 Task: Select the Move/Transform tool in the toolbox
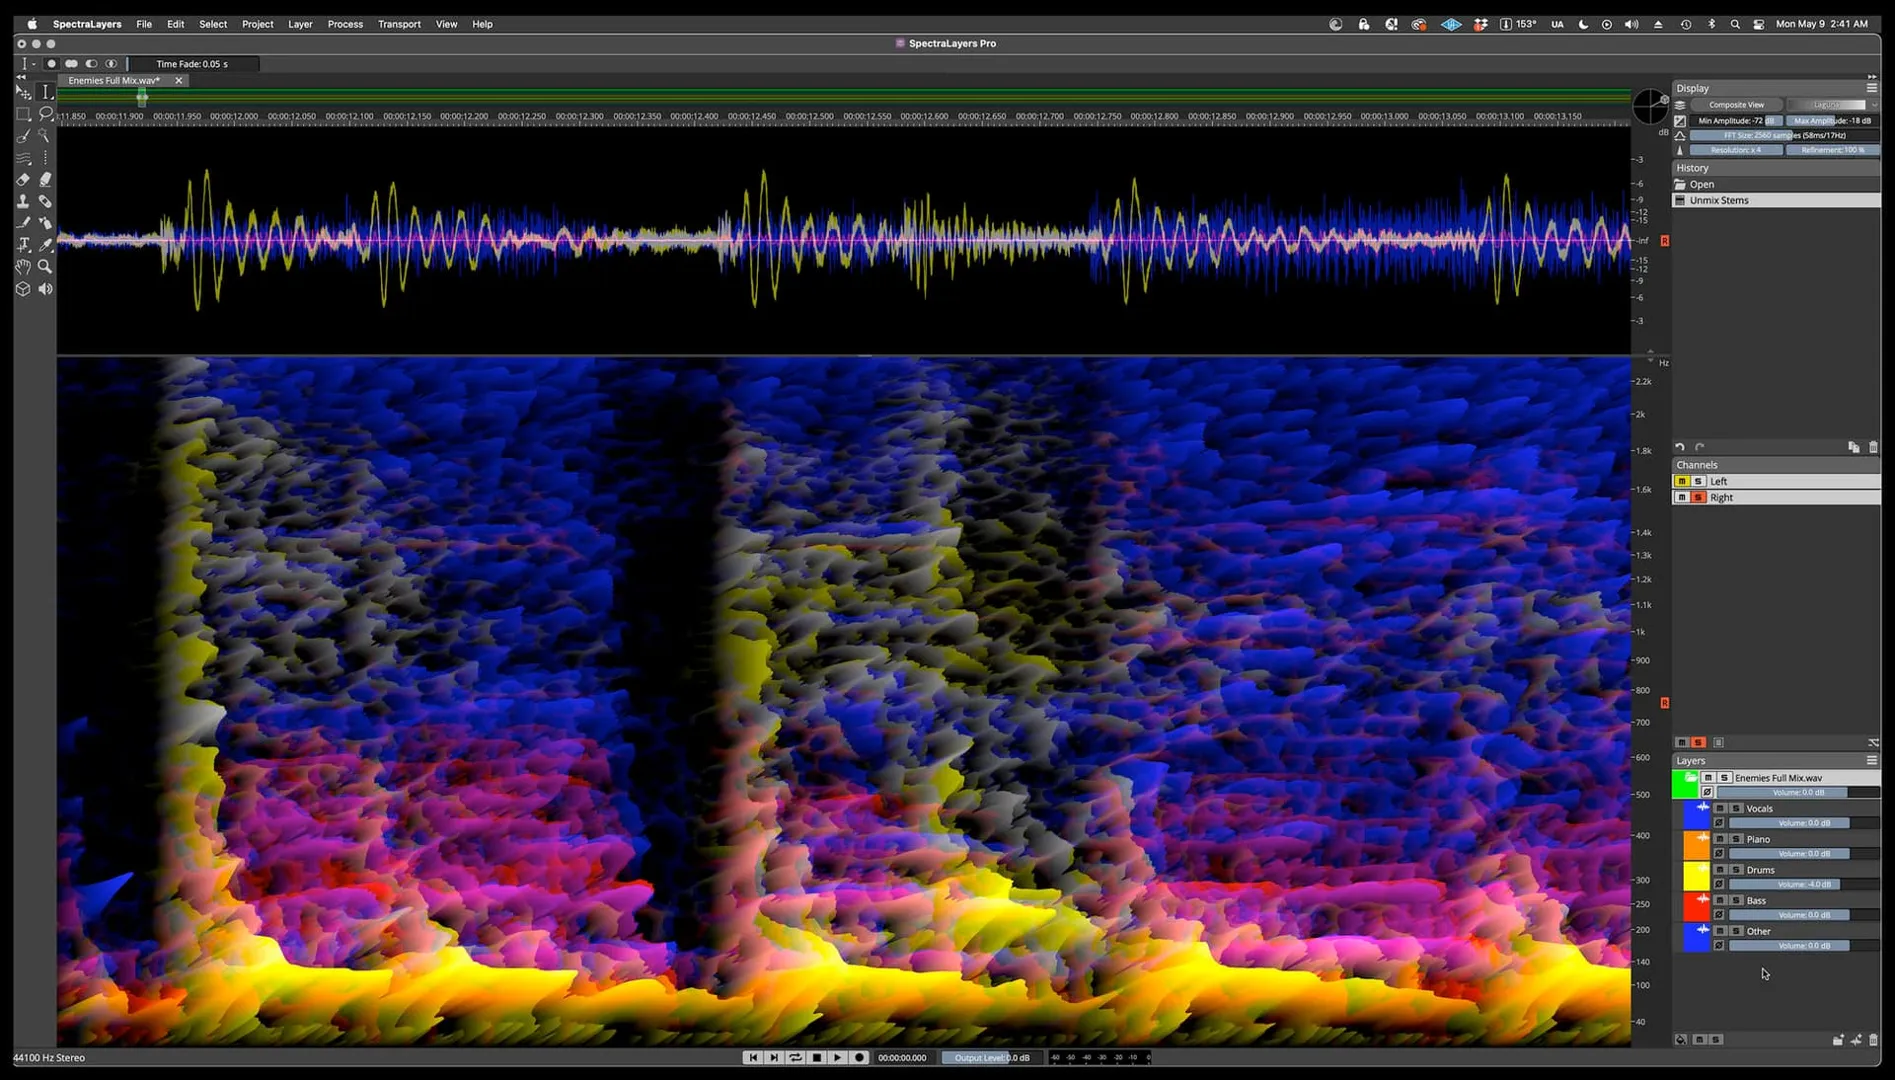[23, 92]
